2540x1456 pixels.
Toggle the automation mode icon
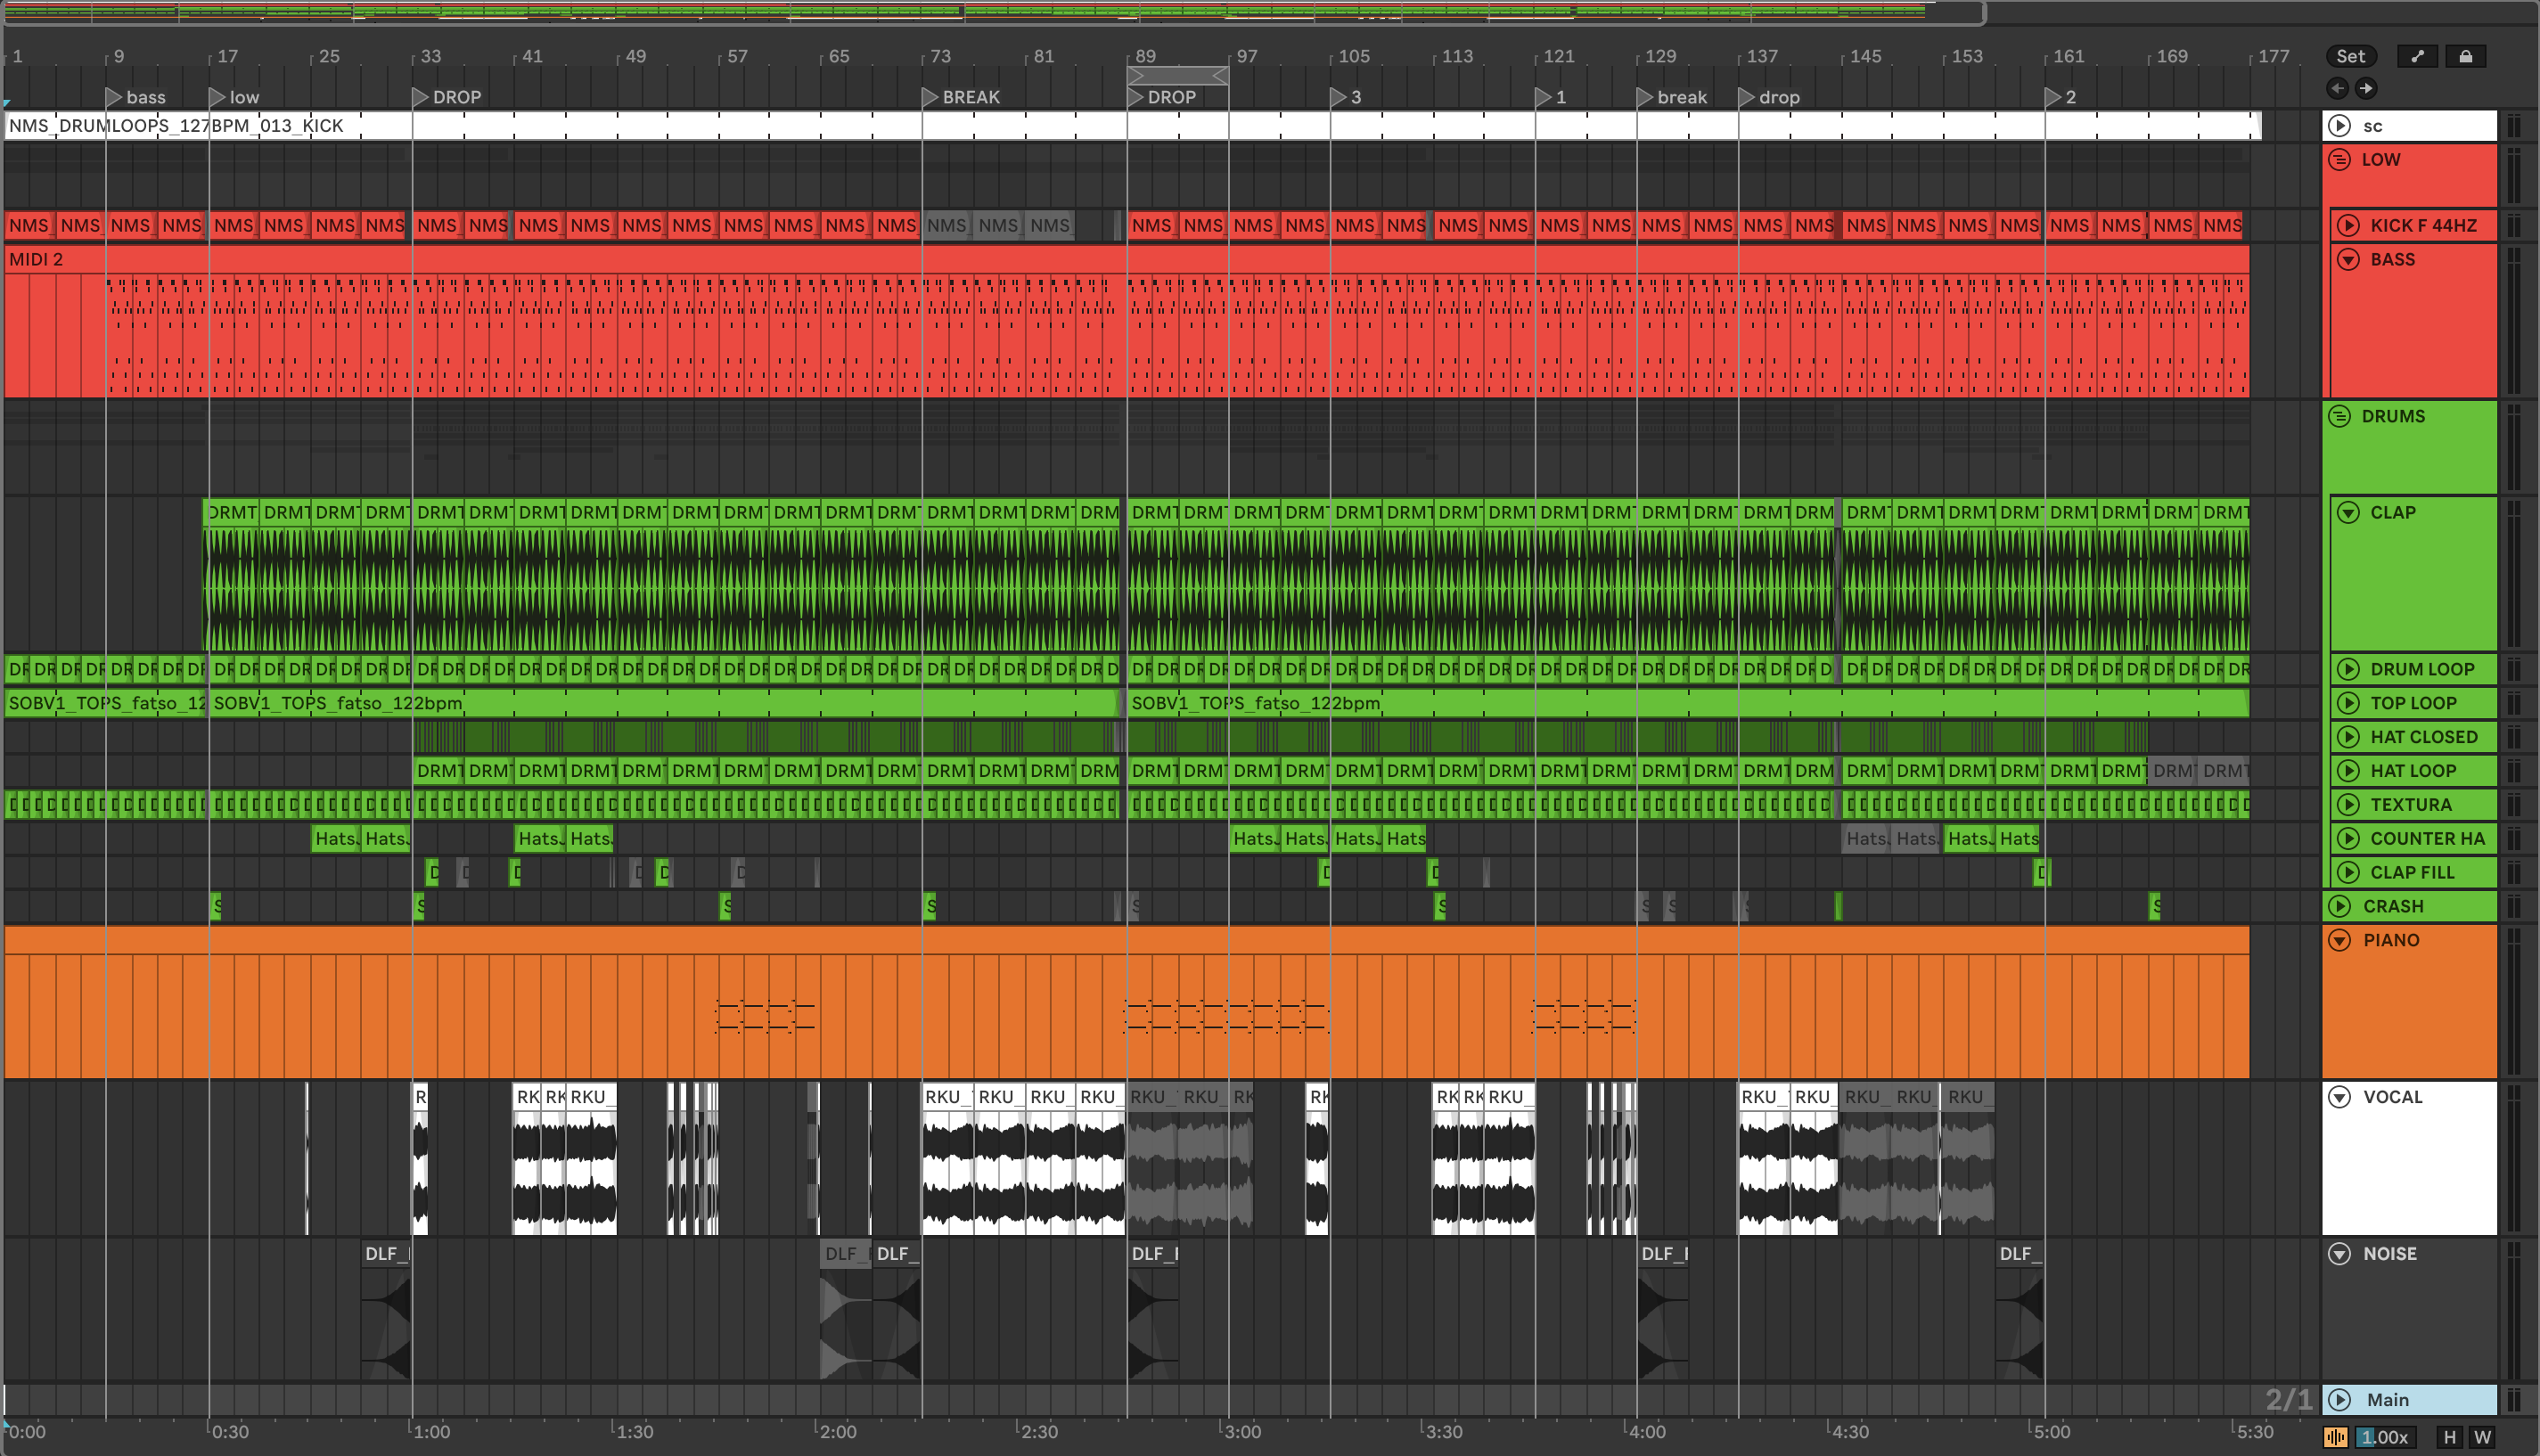(x=2417, y=56)
